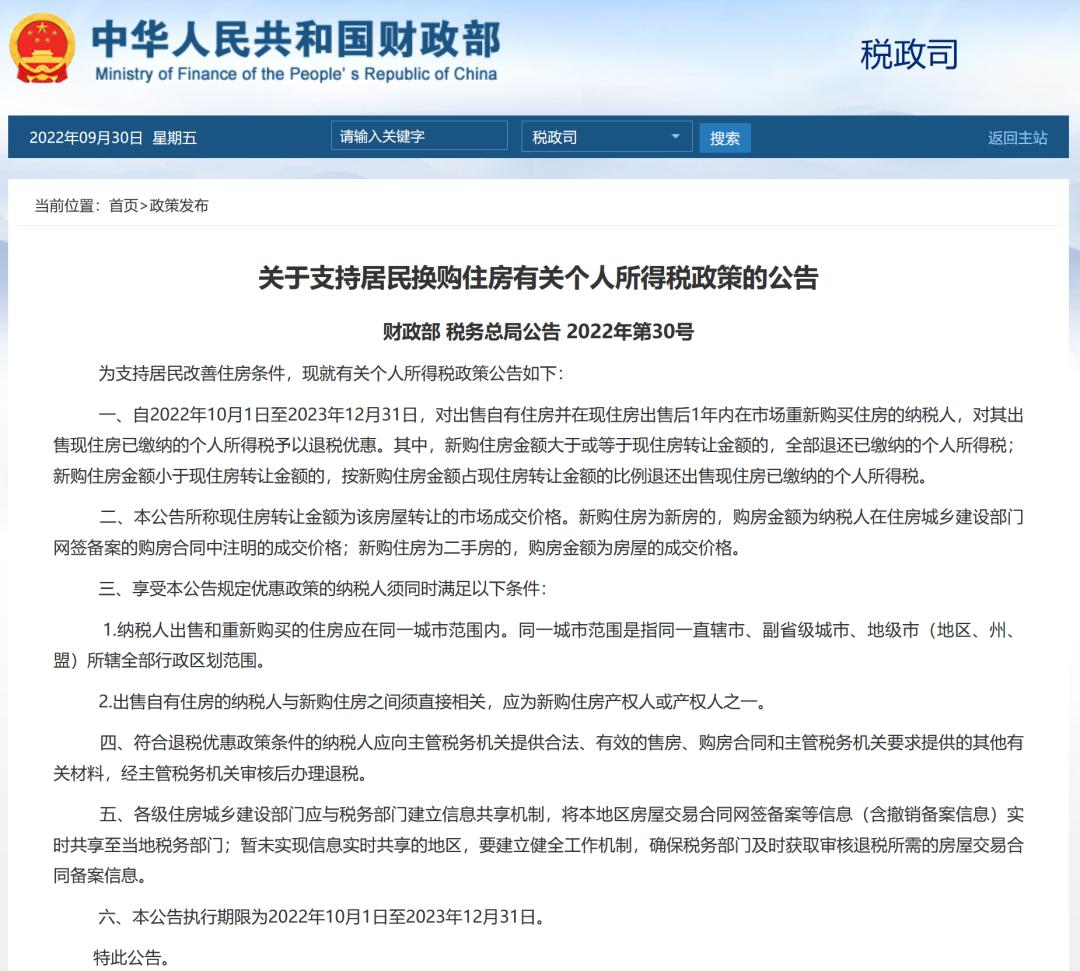The image size is (1080, 971).
Task: Open the 返回主站 link
Action: pyautogui.click(x=1016, y=137)
